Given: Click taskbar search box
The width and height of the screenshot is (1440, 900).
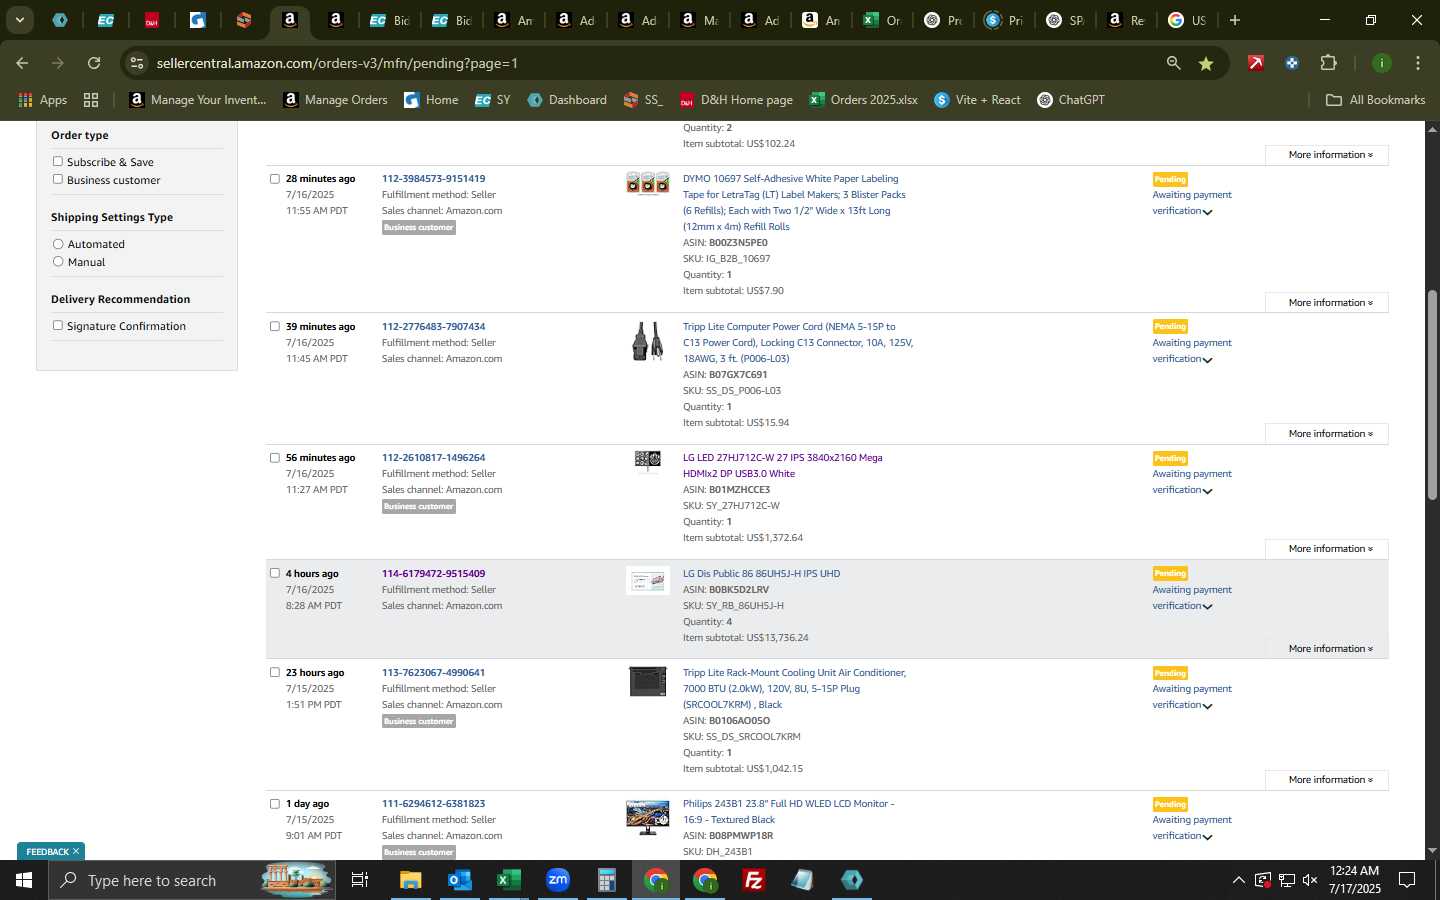Looking at the screenshot, I should pos(191,880).
